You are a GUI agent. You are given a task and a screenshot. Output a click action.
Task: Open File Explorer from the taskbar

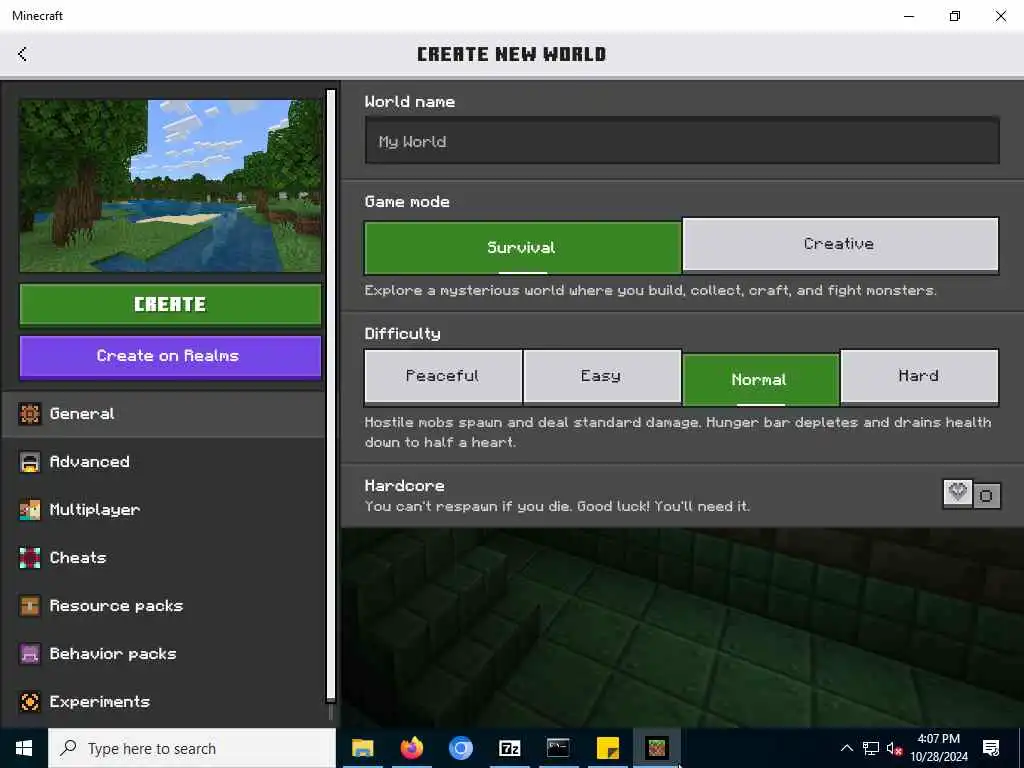click(362, 748)
